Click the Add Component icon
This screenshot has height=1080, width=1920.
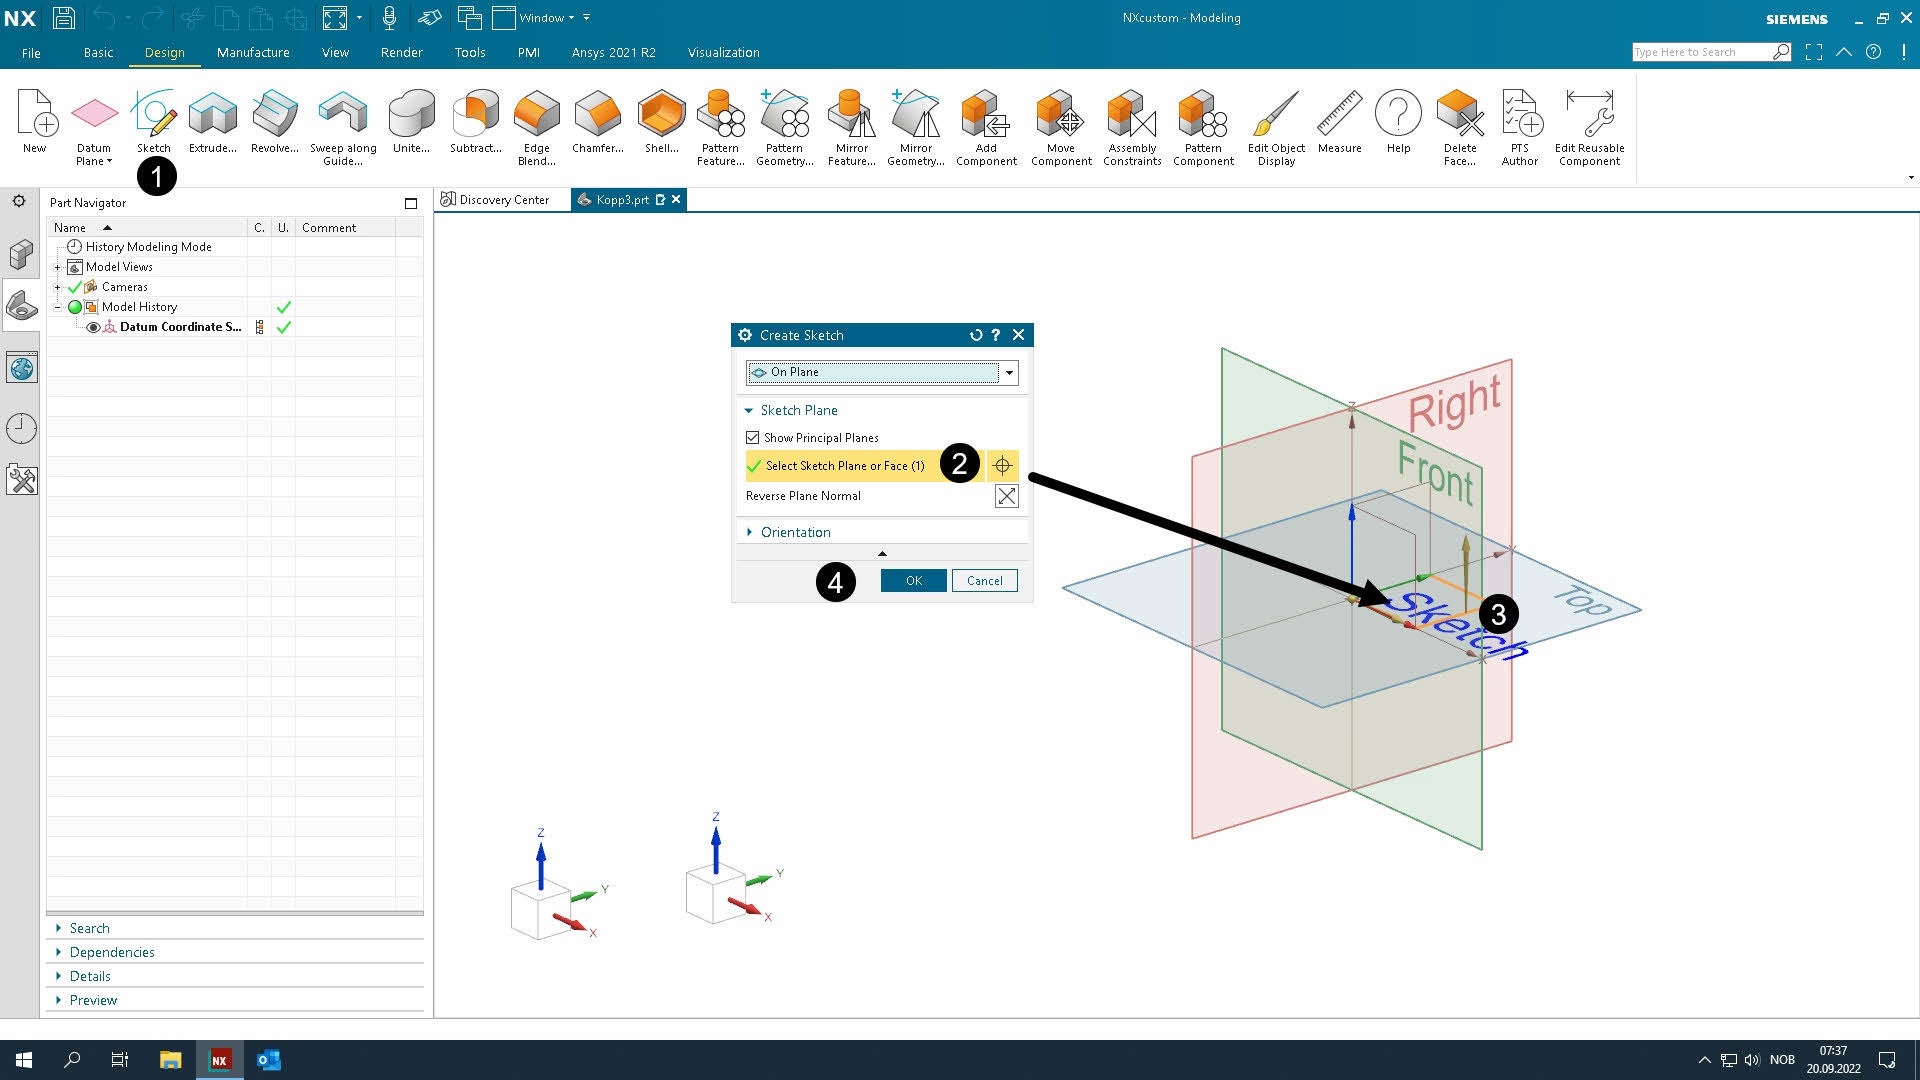click(985, 115)
